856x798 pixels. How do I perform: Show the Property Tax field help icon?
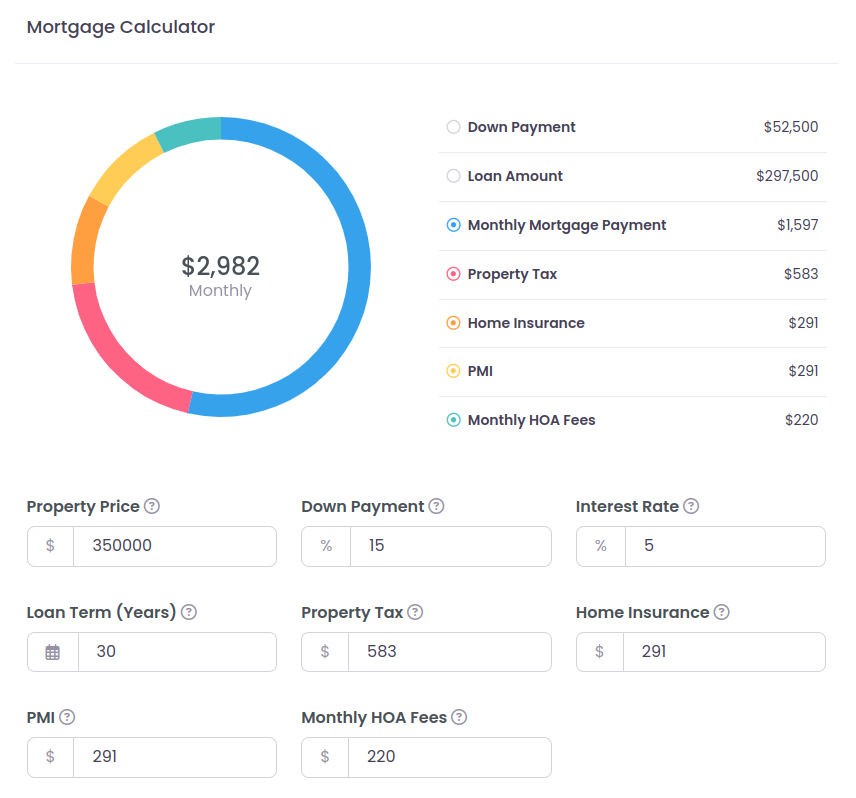pyautogui.click(x=415, y=612)
